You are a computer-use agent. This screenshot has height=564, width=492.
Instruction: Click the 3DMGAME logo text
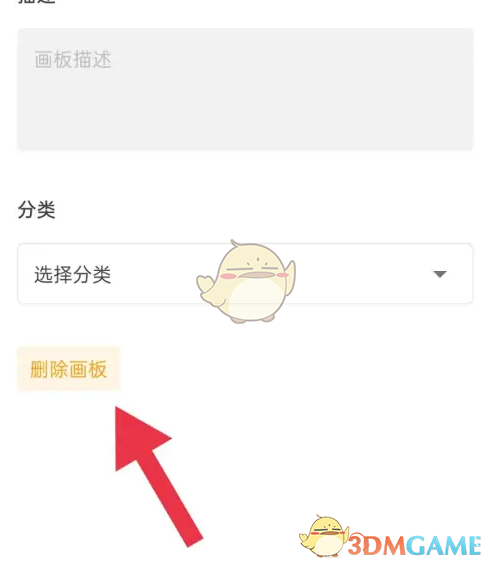(414, 545)
